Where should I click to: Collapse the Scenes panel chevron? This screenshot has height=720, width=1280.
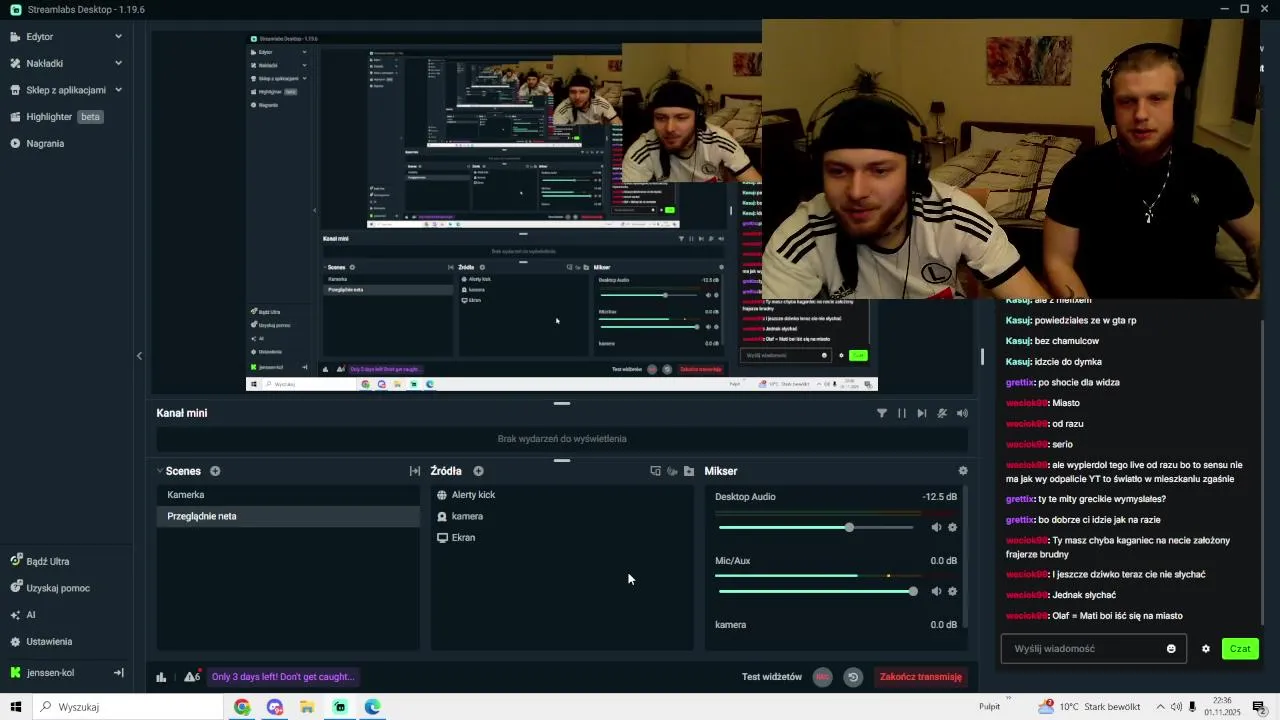pos(160,471)
